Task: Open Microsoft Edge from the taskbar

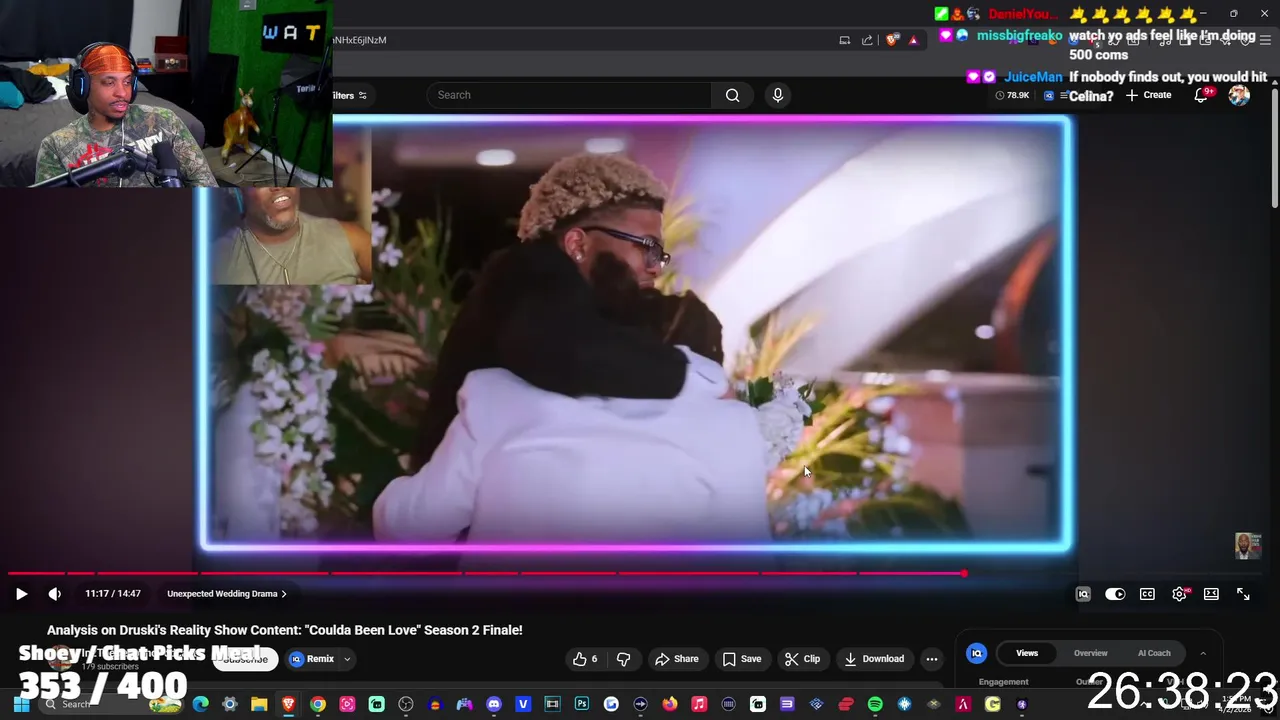Action: click(201, 704)
